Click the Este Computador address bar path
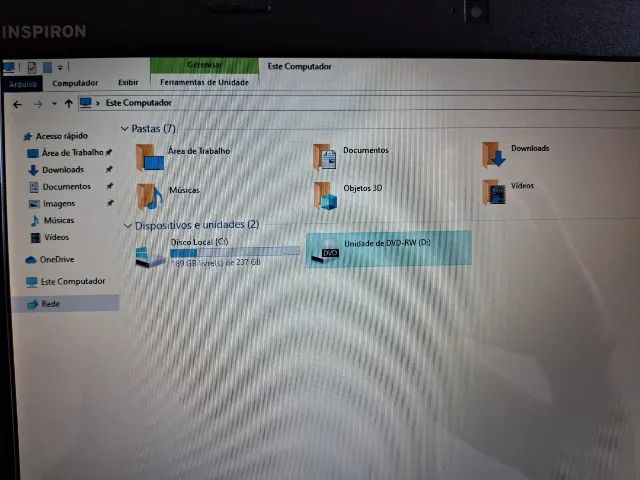Image resolution: width=640 pixels, height=480 pixels. [x=139, y=102]
